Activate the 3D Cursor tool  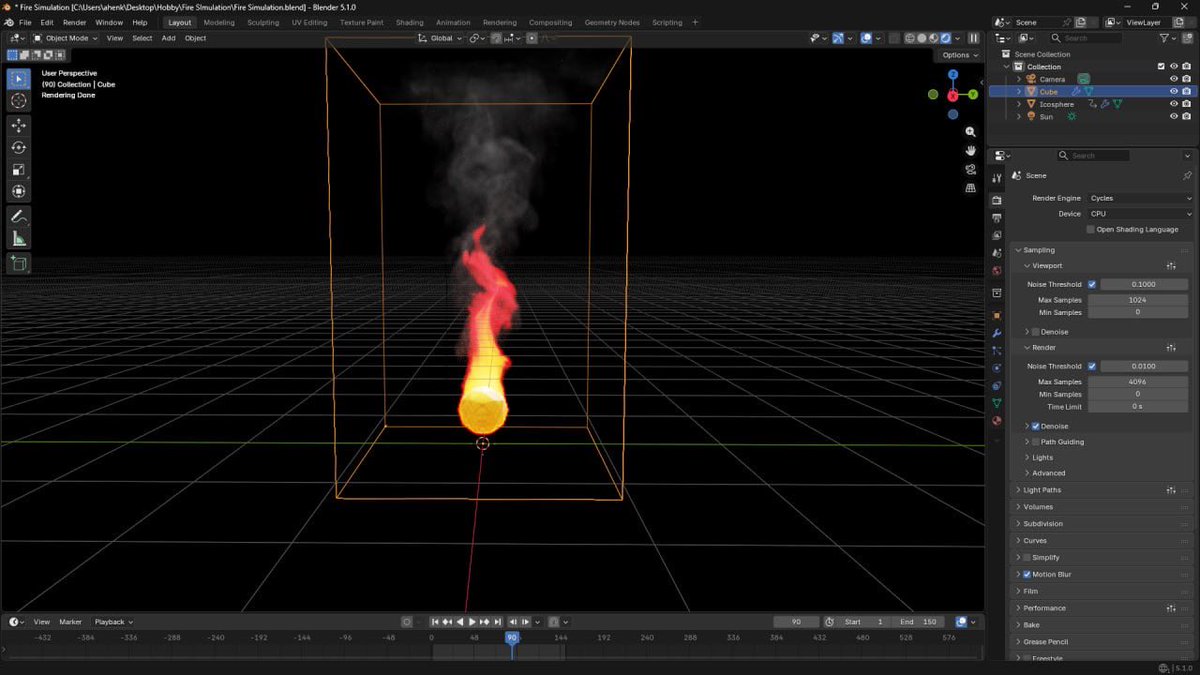(x=19, y=101)
